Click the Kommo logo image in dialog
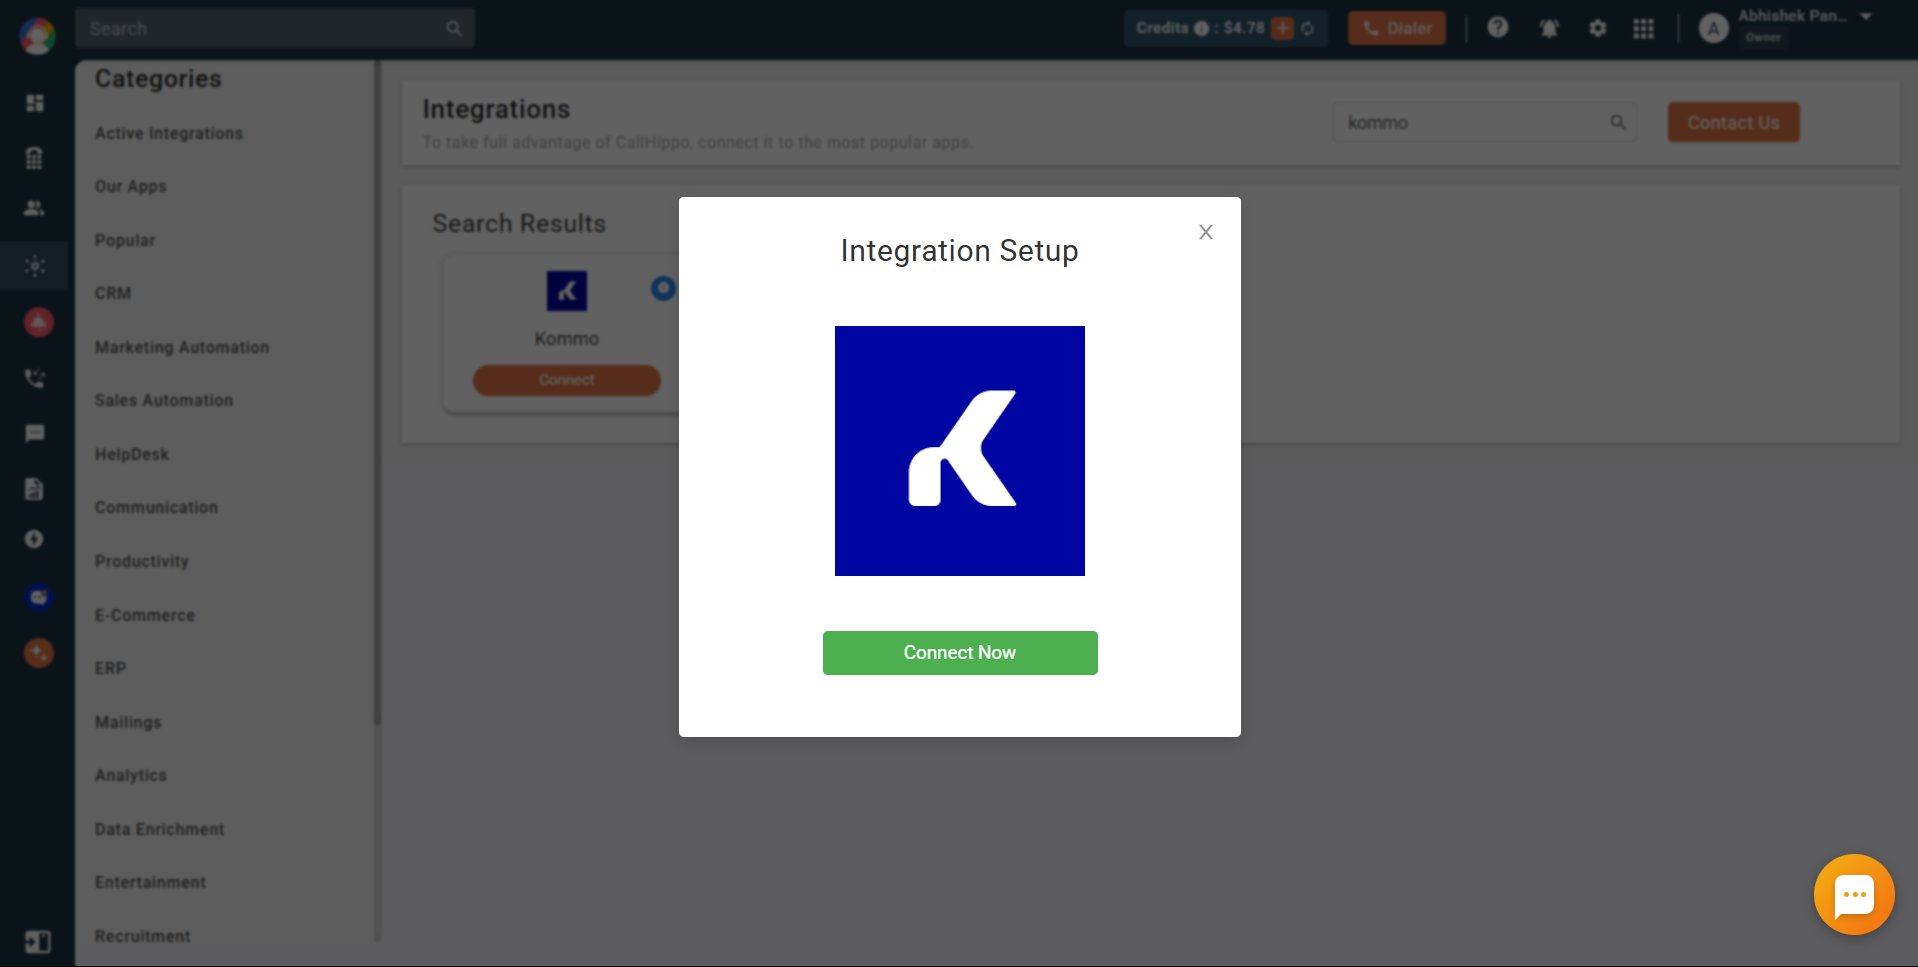 (x=960, y=451)
